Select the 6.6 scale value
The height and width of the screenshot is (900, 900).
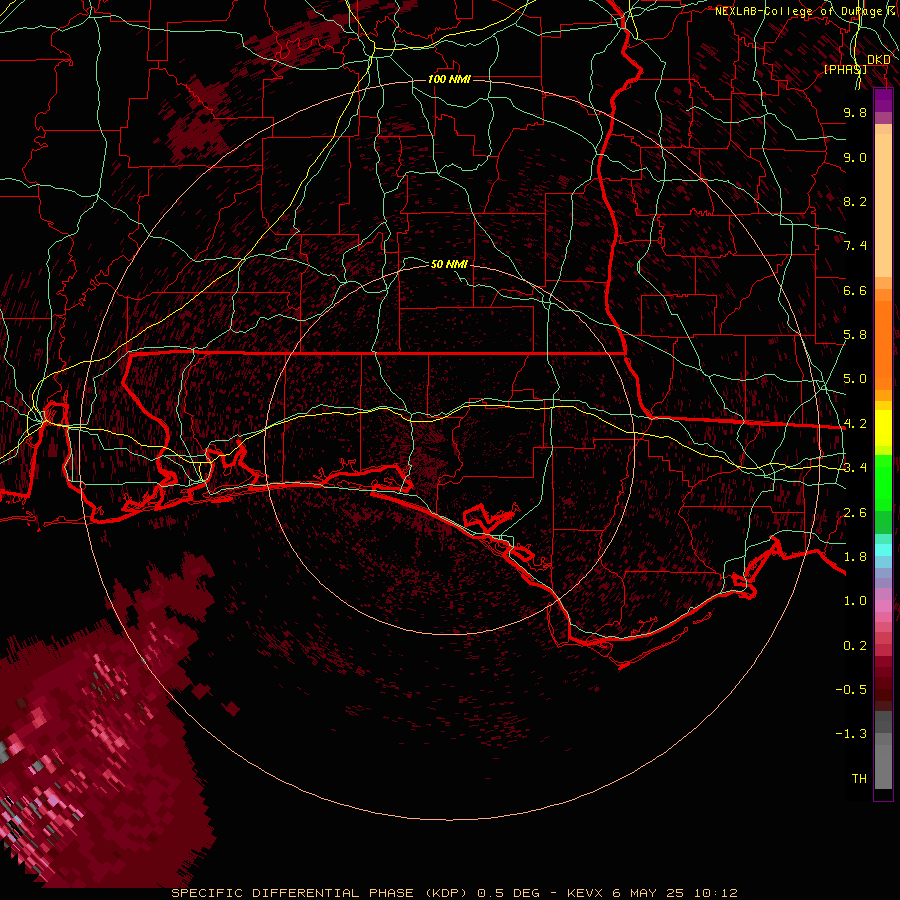(x=855, y=290)
